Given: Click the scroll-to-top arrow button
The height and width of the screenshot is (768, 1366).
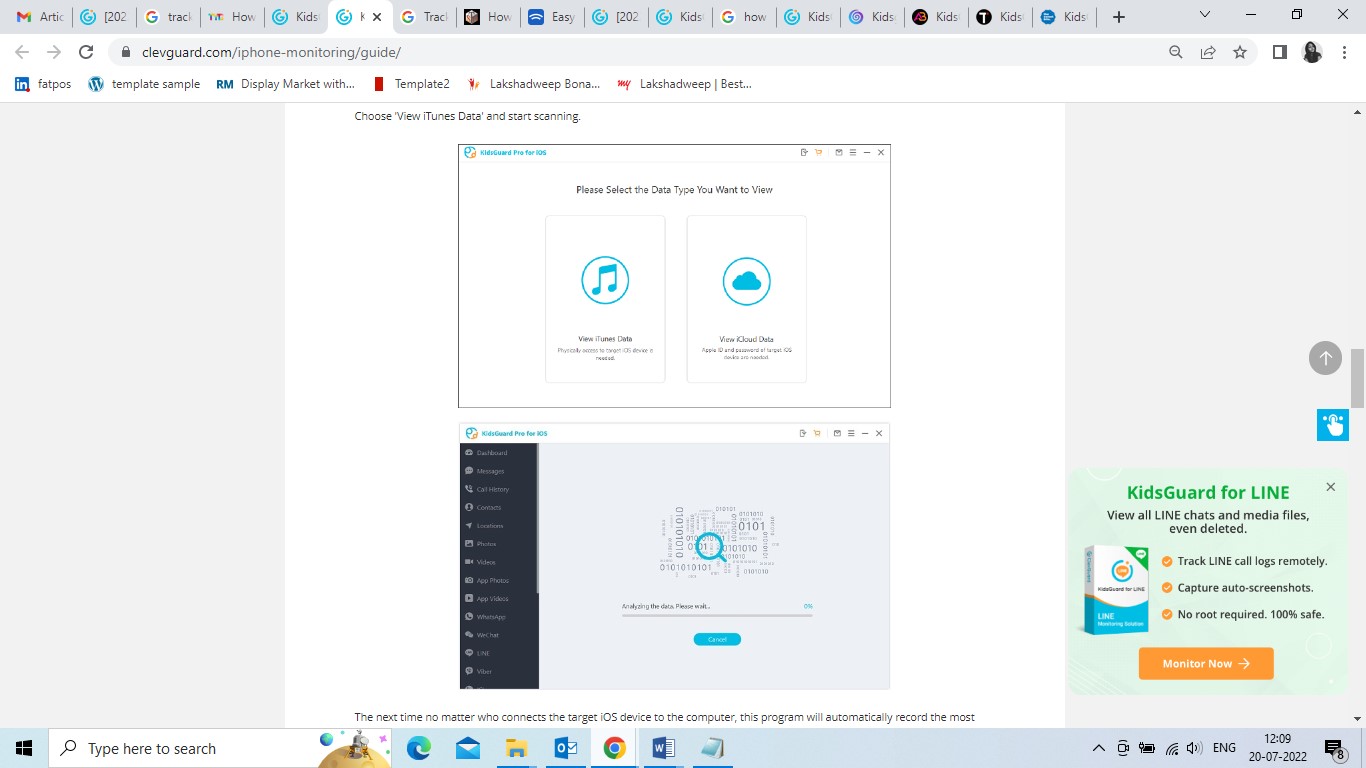Looking at the screenshot, I should pyautogui.click(x=1325, y=358).
